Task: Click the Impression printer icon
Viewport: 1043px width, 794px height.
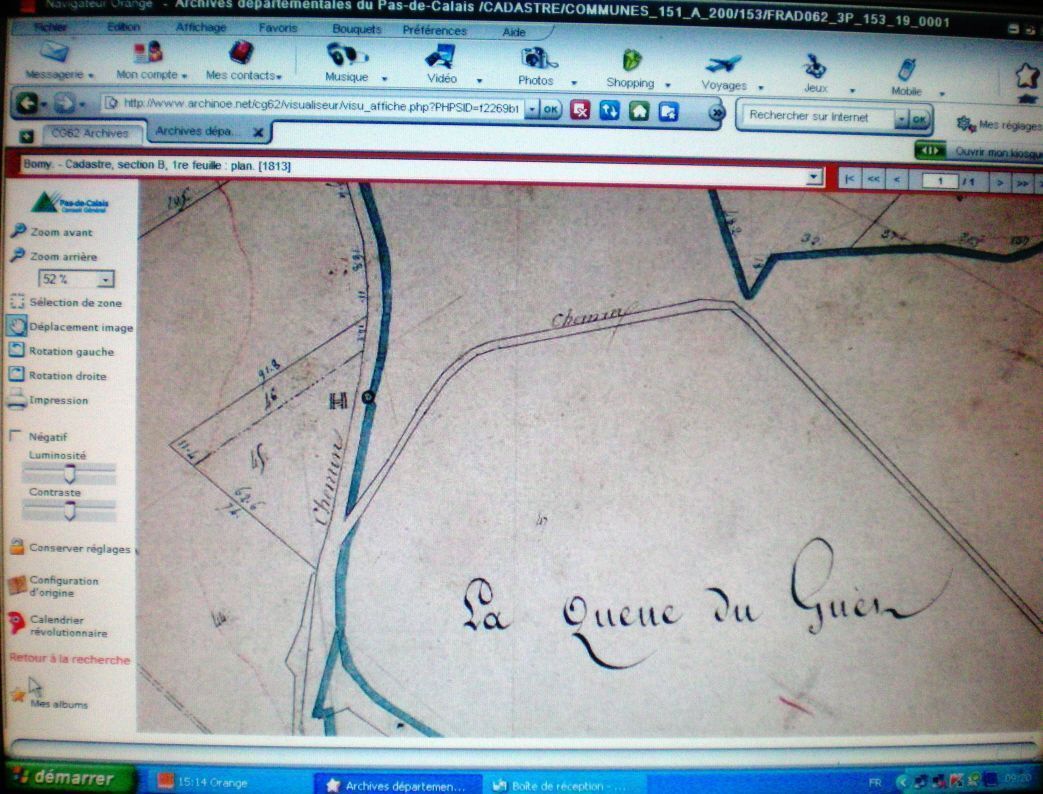Action: pyautogui.click(x=16, y=400)
